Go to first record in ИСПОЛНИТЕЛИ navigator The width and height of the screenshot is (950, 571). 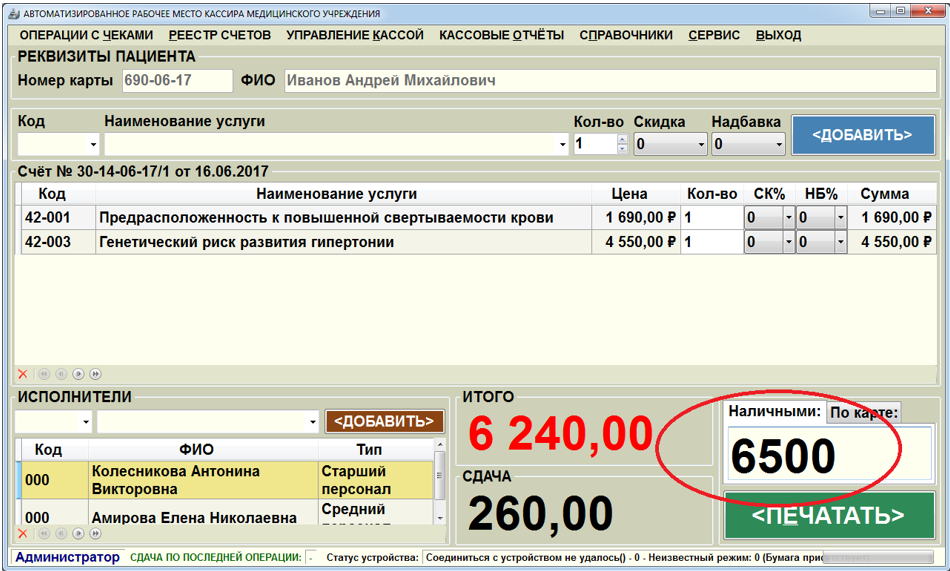[44, 533]
